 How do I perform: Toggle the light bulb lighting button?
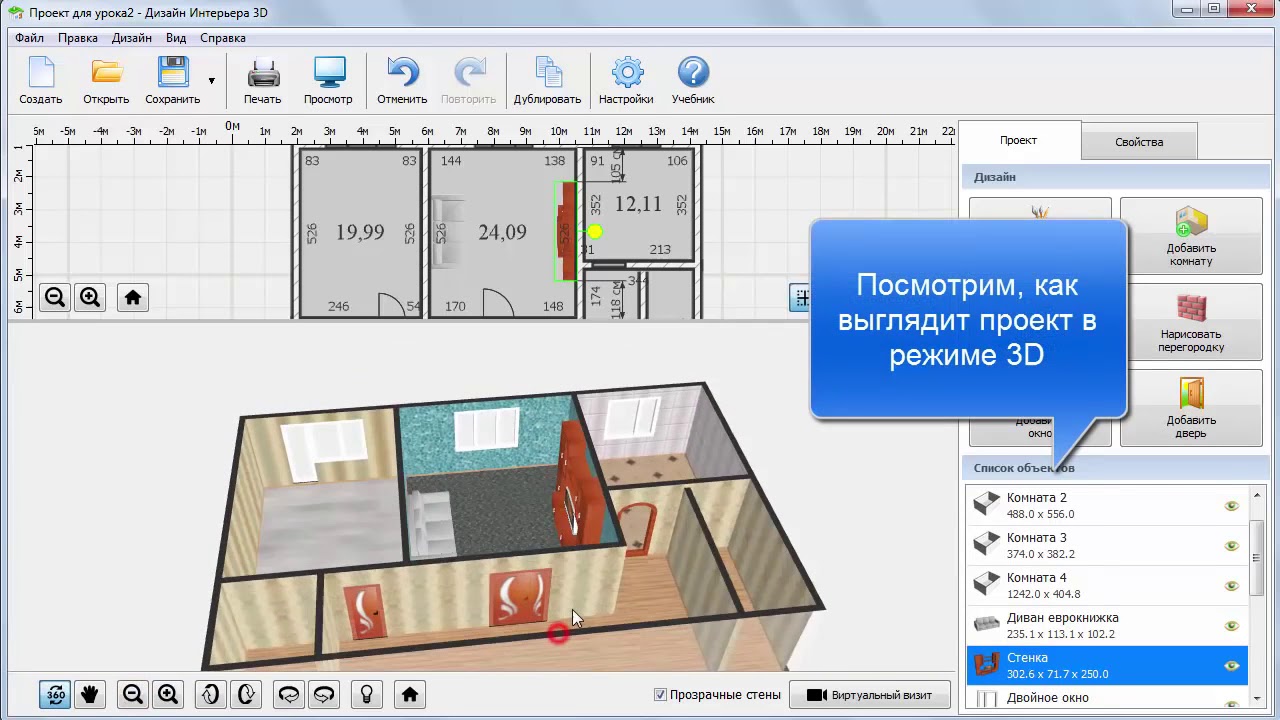[x=367, y=694]
